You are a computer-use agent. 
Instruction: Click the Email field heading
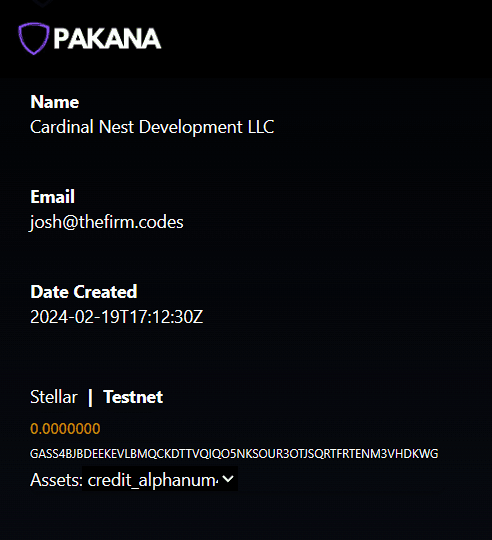click(52, 197)
